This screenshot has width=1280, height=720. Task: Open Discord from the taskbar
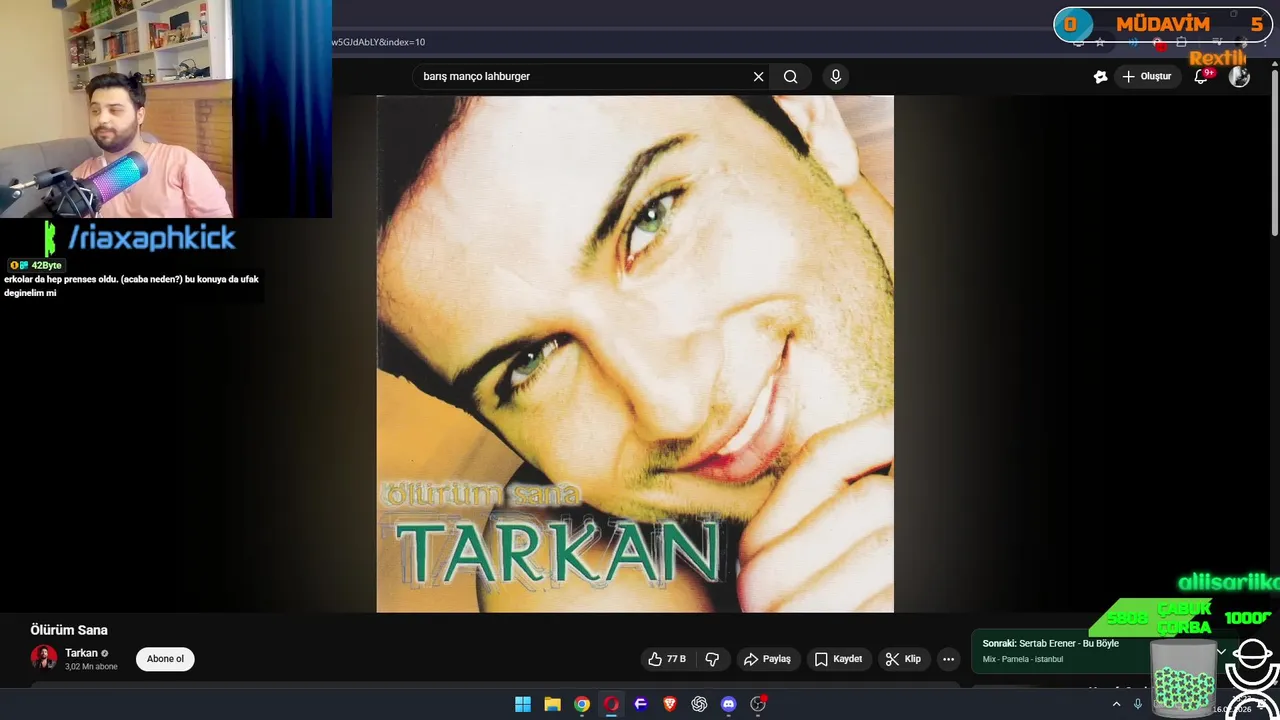click(729, 704)
